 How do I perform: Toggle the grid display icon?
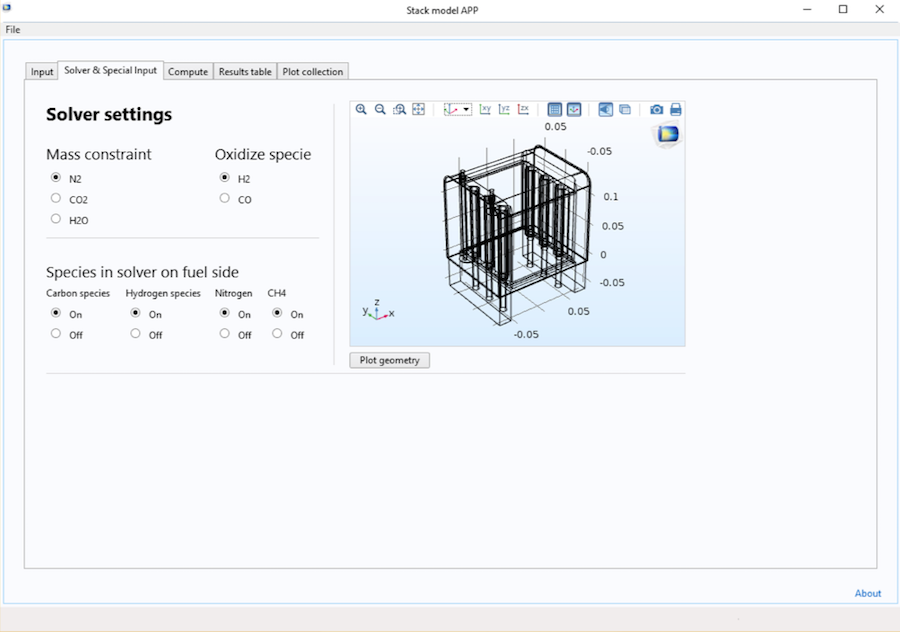[554, 109]
